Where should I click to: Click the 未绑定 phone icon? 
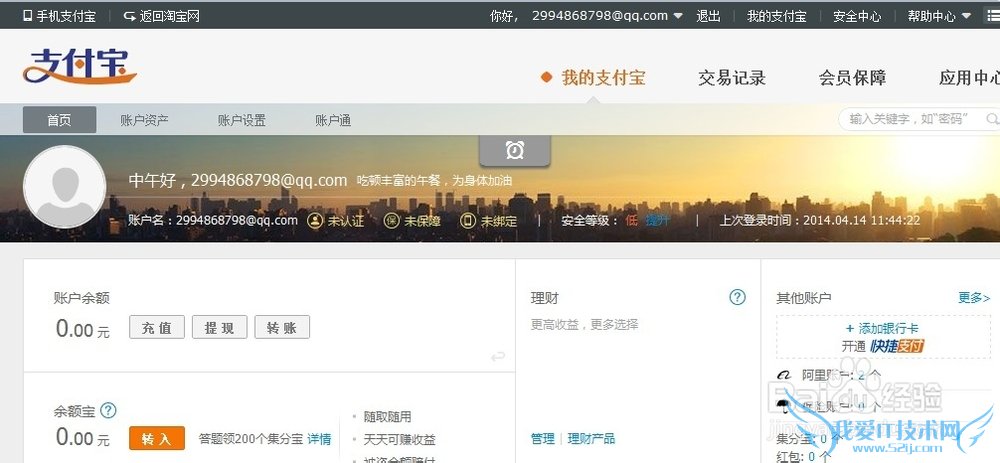[x=468, y=221]
